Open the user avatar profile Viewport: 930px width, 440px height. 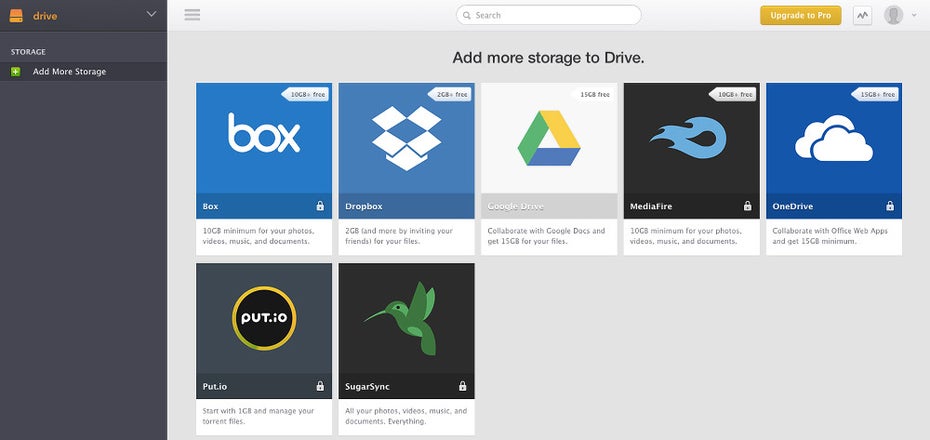[893, 15]
